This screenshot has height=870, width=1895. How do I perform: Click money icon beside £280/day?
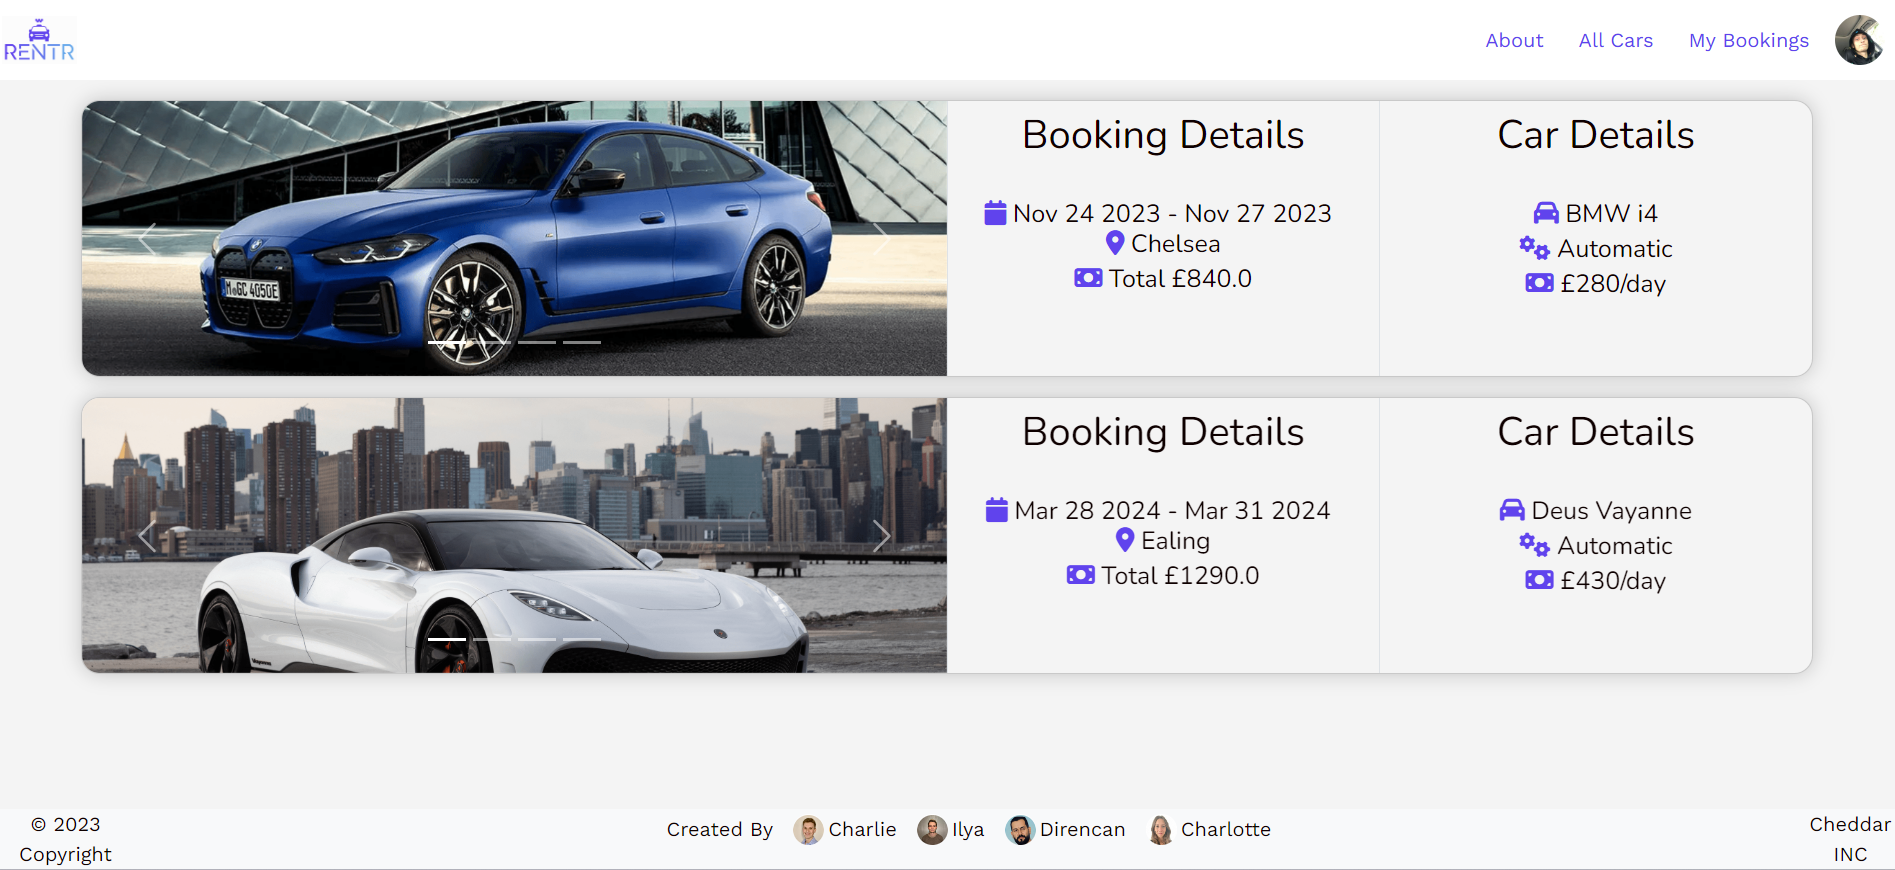pos(1539,283)
